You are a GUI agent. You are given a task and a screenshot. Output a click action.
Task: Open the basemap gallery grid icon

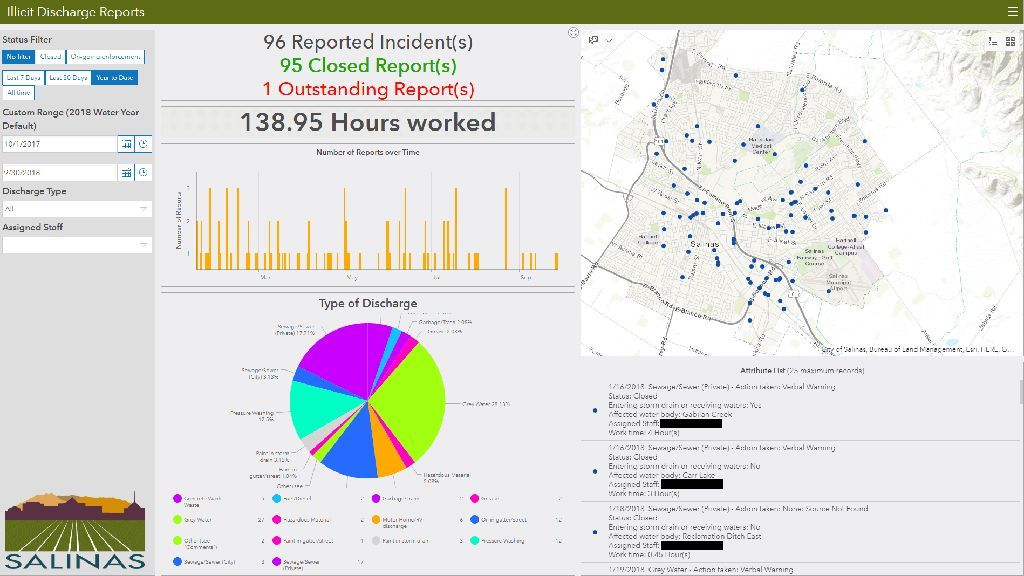tap(1010, 41)
